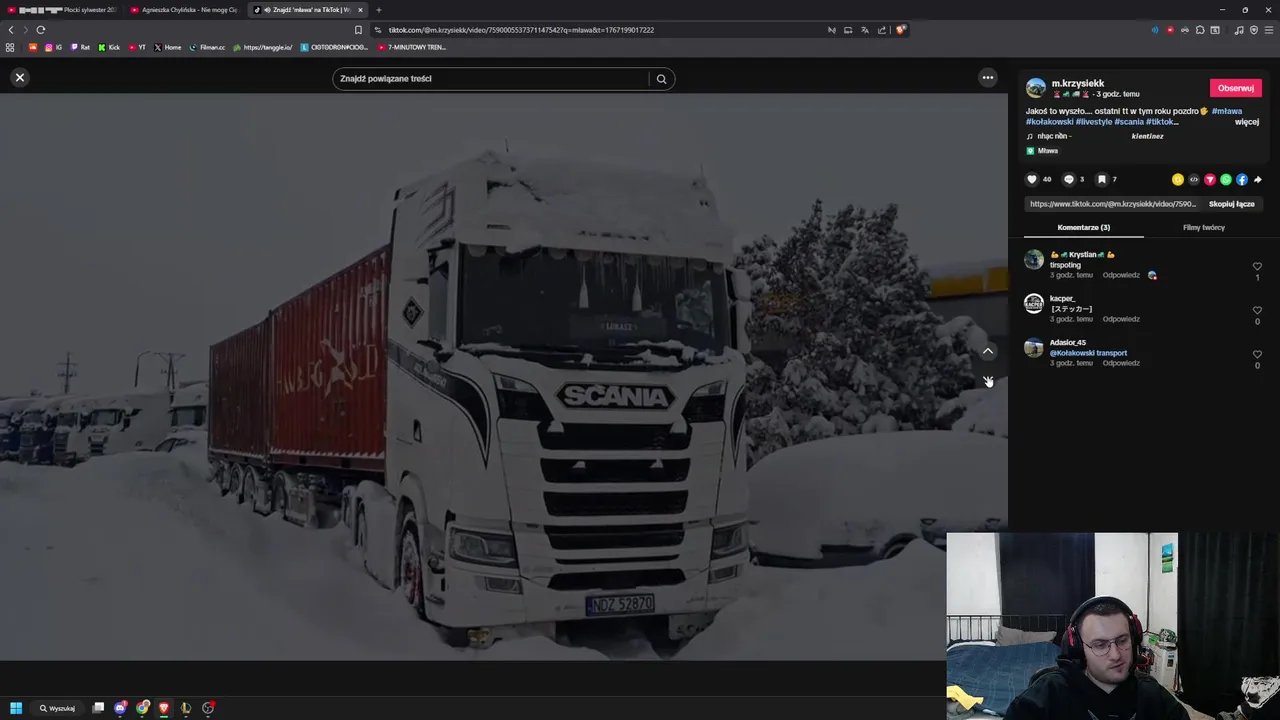Open the #livestyle hashtag
The height and width of the screenshot is (720, 1280).
pyautogui.click(x=1094, y=122)
